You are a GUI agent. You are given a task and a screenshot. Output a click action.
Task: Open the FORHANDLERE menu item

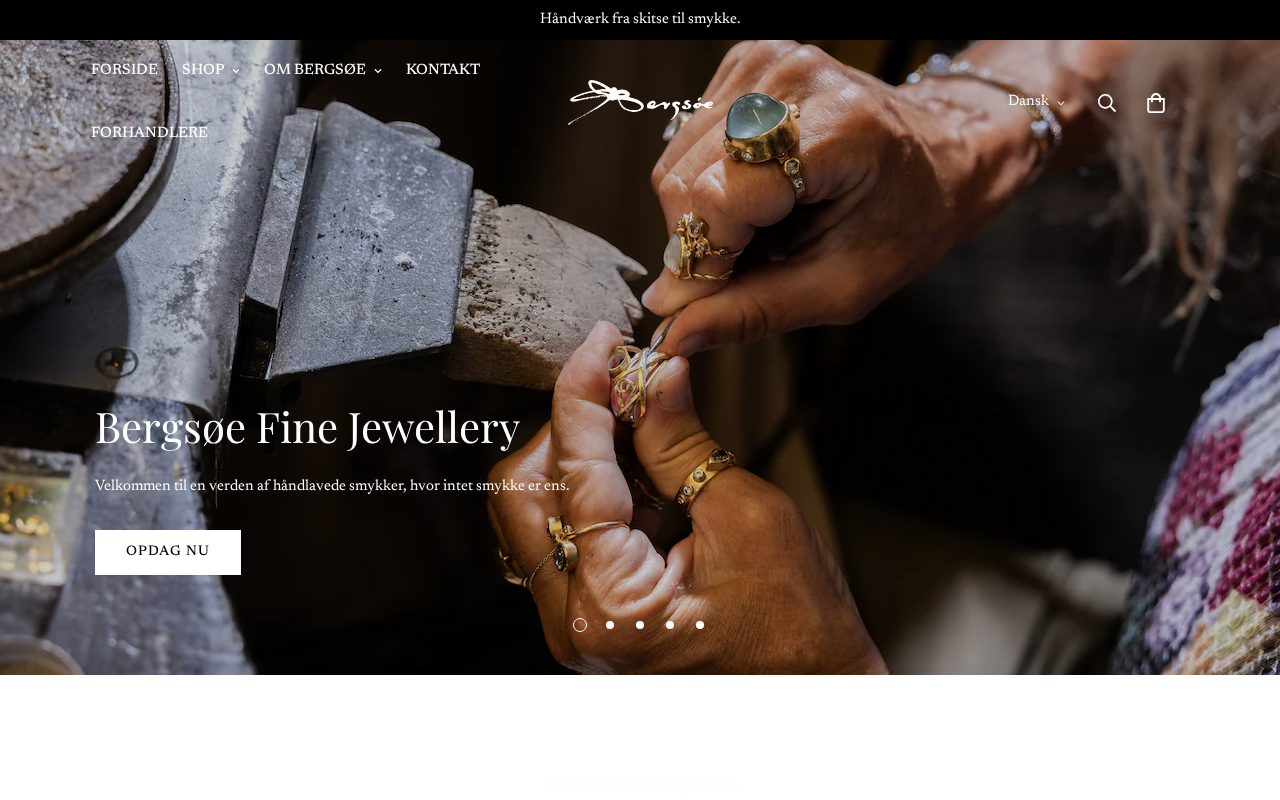(x=149, y=133)
